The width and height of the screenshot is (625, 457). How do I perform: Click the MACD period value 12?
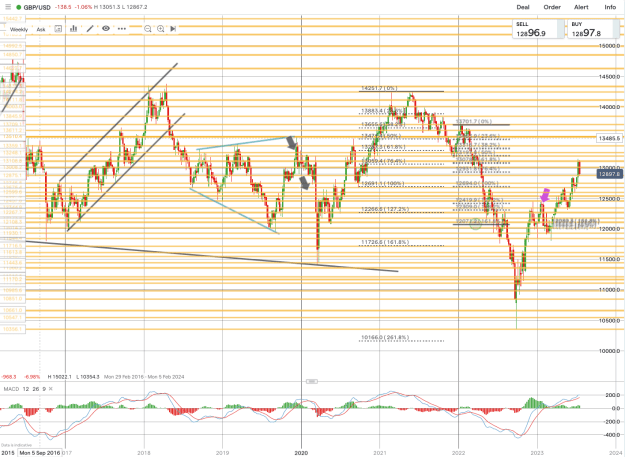26,389
